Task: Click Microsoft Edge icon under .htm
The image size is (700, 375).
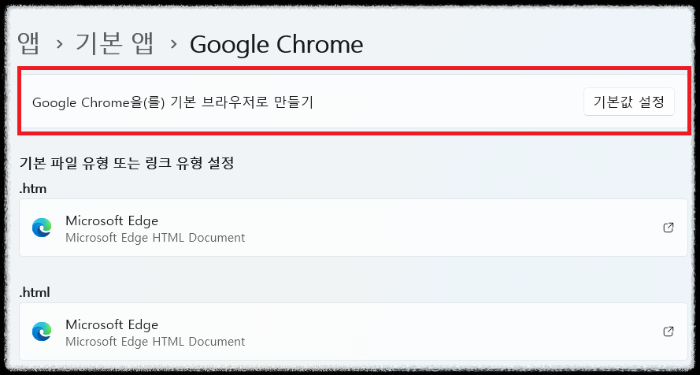Action: 42,228
